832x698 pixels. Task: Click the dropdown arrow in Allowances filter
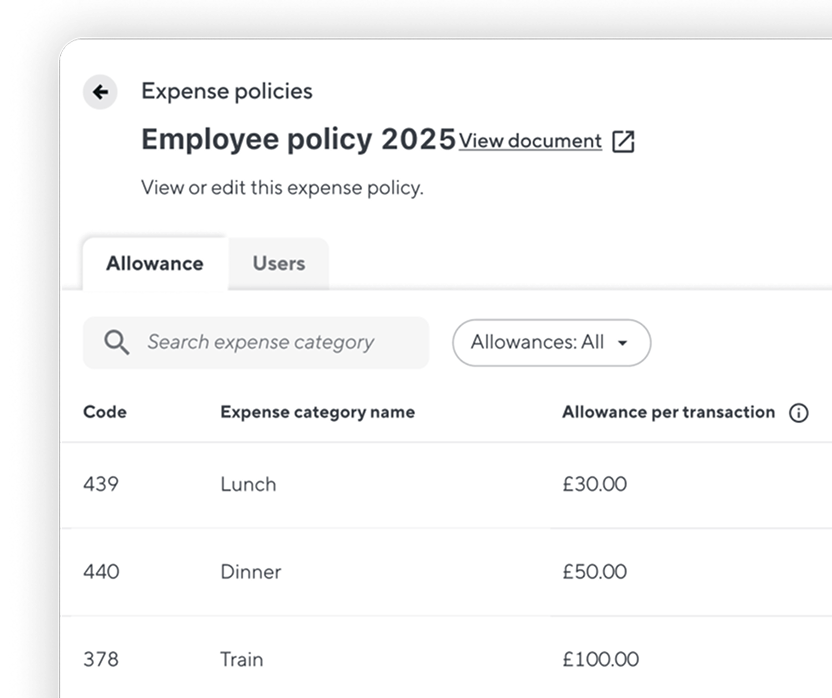click(x=622, y=343)
